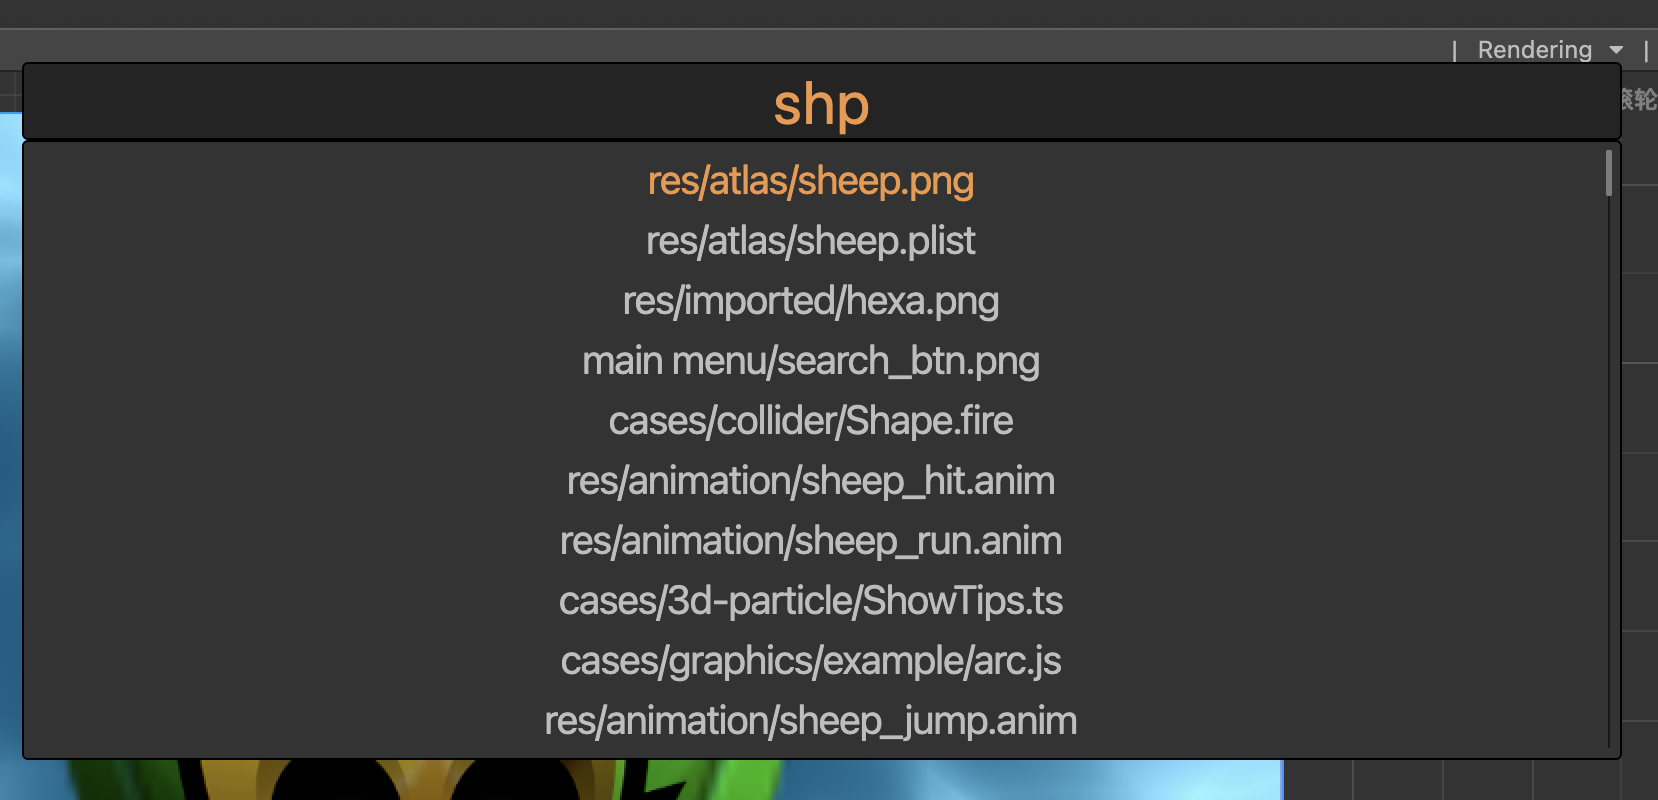Open the sheep_hit.anim animation result
Viewport: 1658px width, 800px height.
click(810, 481)
